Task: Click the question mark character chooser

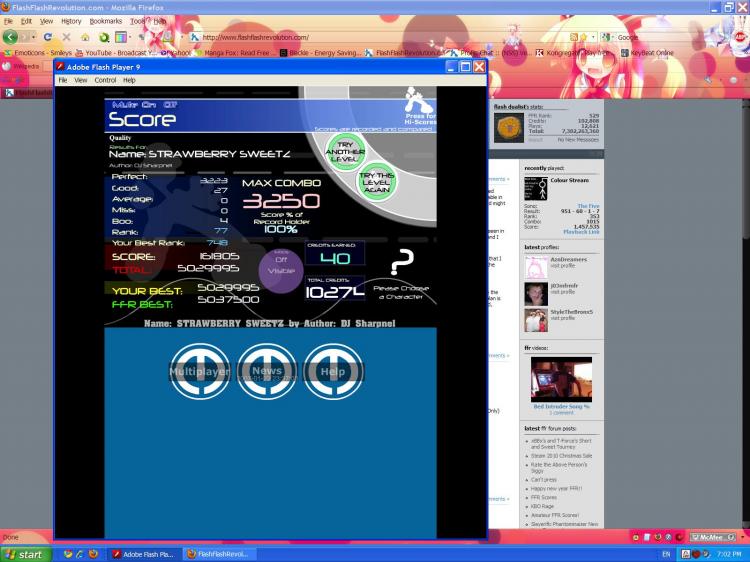Action: pyautogui.click(x=402, y=262)
